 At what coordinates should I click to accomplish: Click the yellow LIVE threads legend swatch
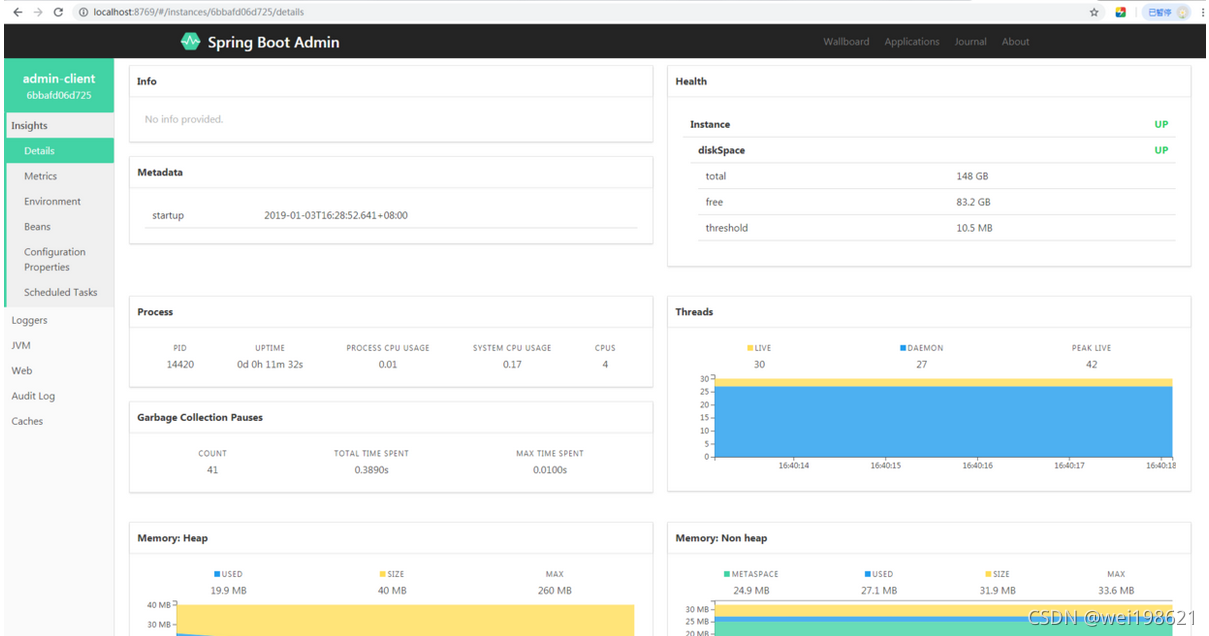pyautogui.click(x=750, y=348)
